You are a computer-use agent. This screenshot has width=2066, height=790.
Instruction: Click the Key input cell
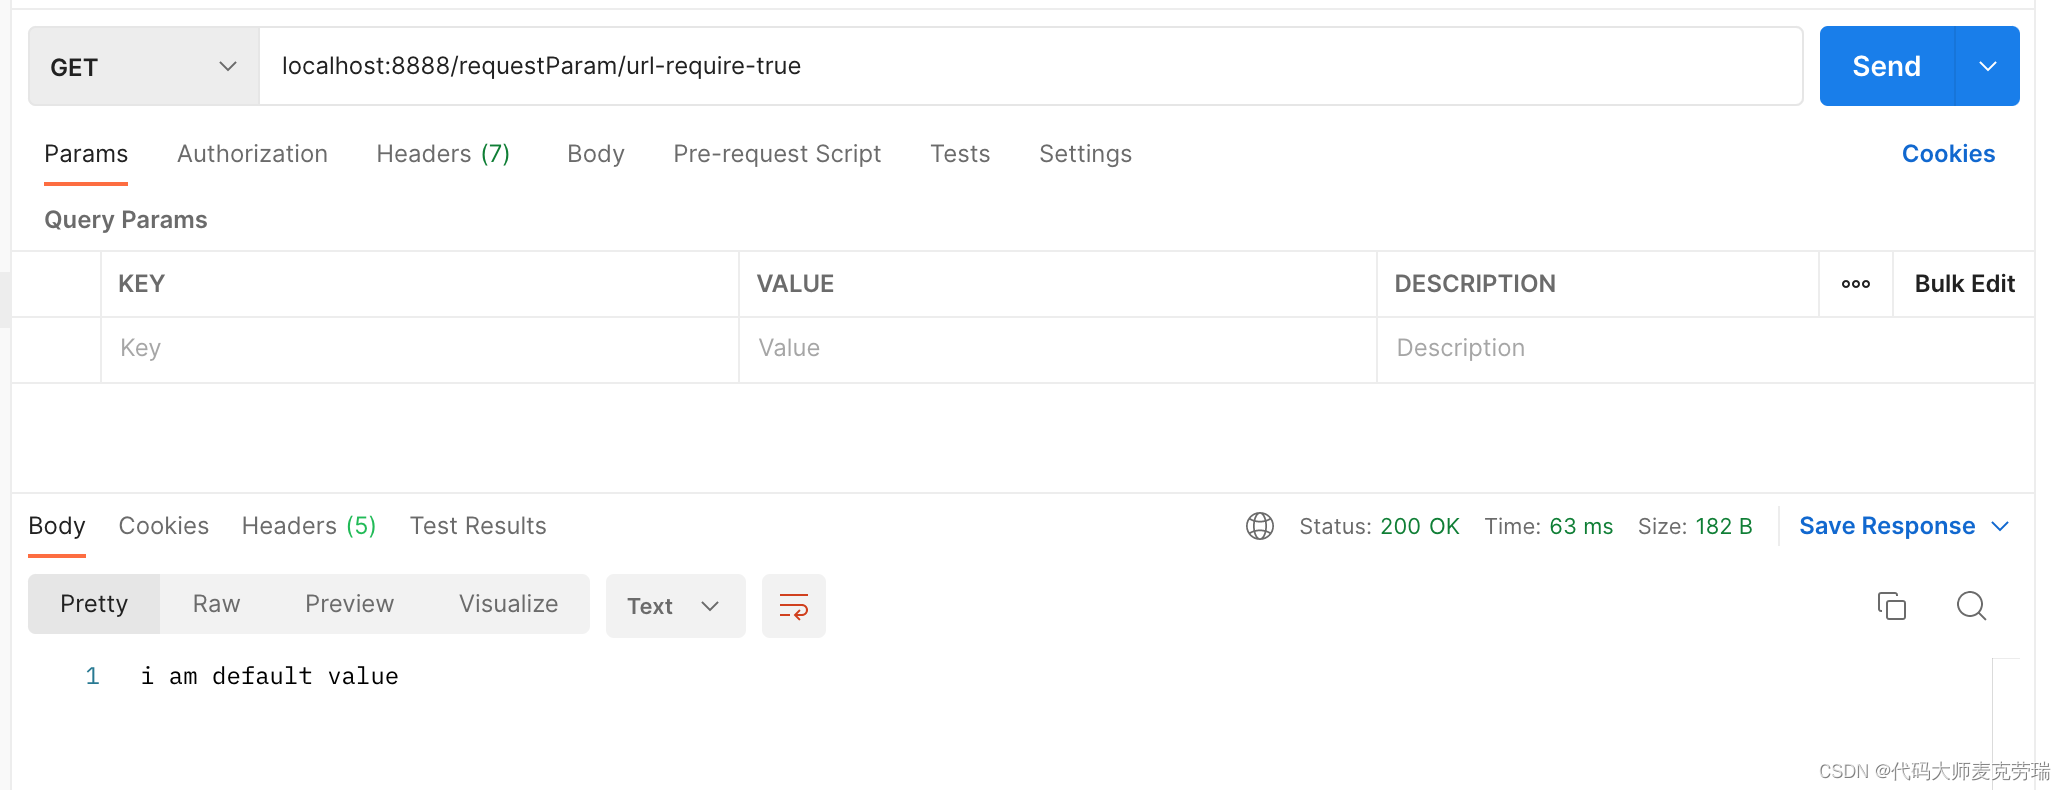pyautogui.click(x=420, y=348)
